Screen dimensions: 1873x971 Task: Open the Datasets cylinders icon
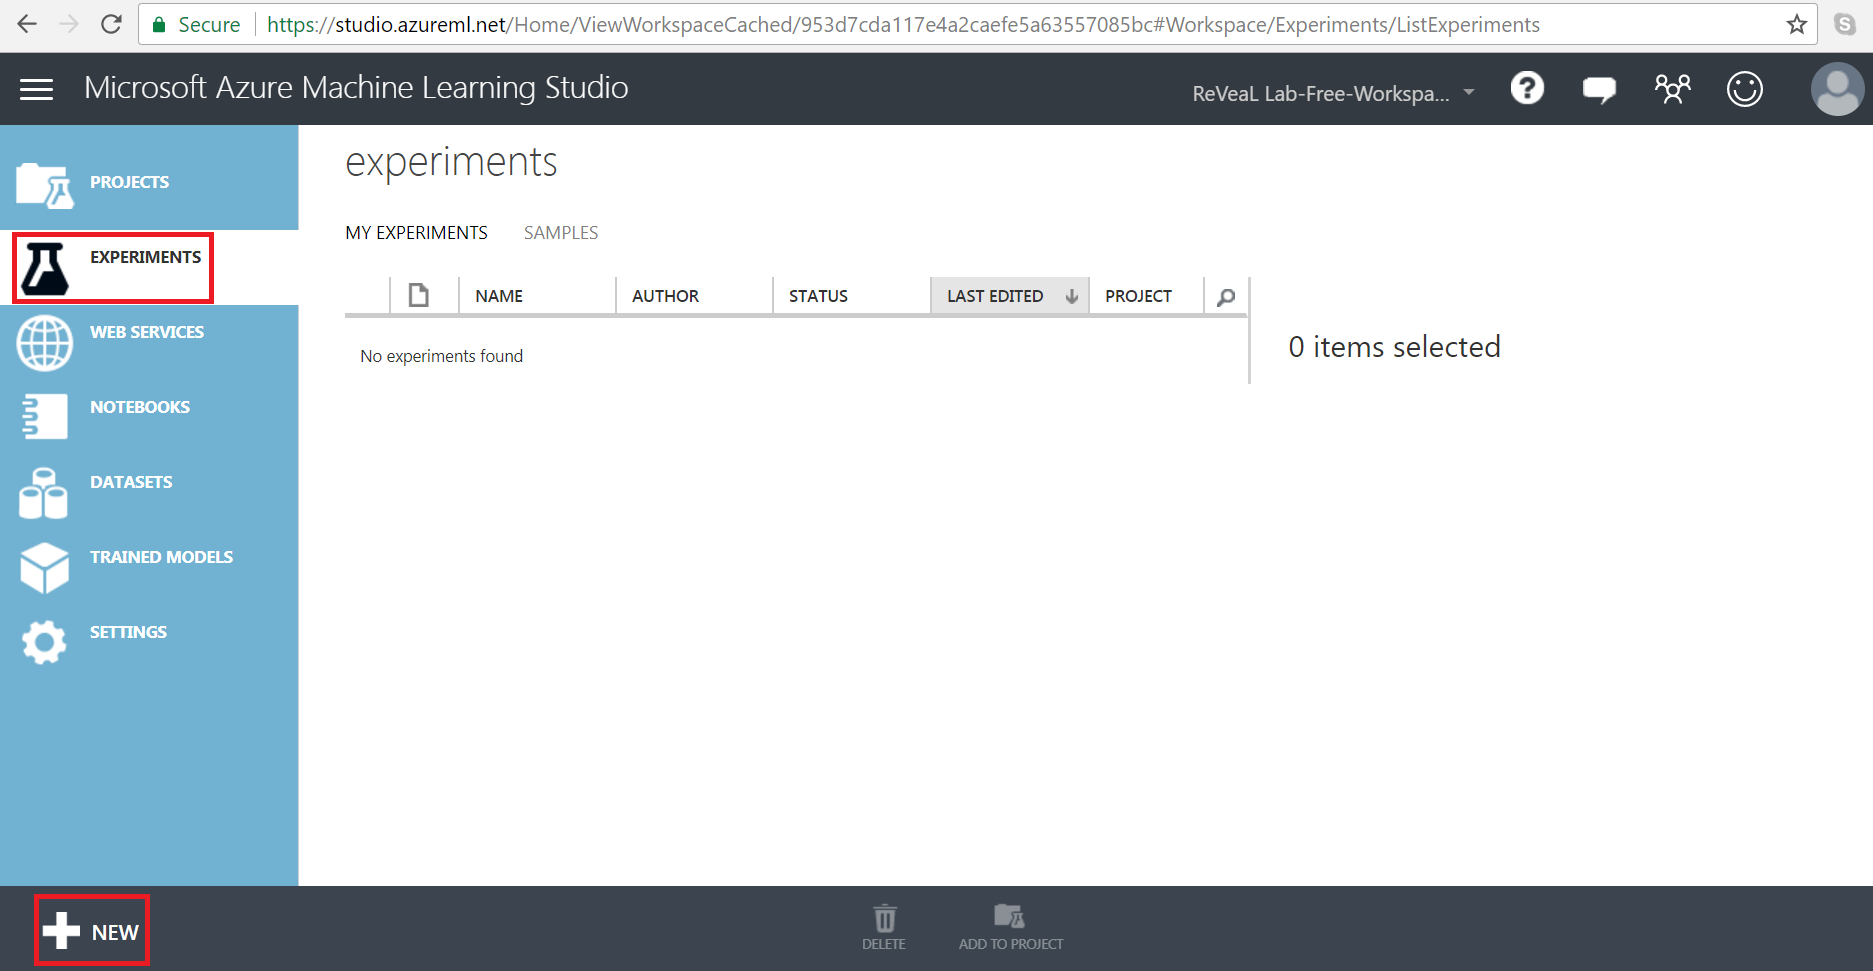click(43, 493)
